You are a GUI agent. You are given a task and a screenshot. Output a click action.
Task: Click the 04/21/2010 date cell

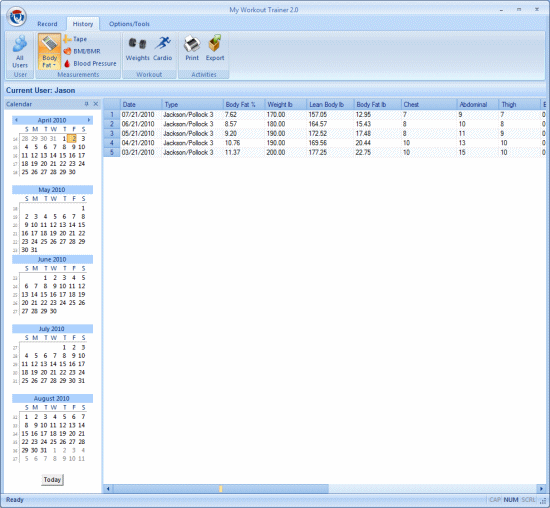coord(141,143)
